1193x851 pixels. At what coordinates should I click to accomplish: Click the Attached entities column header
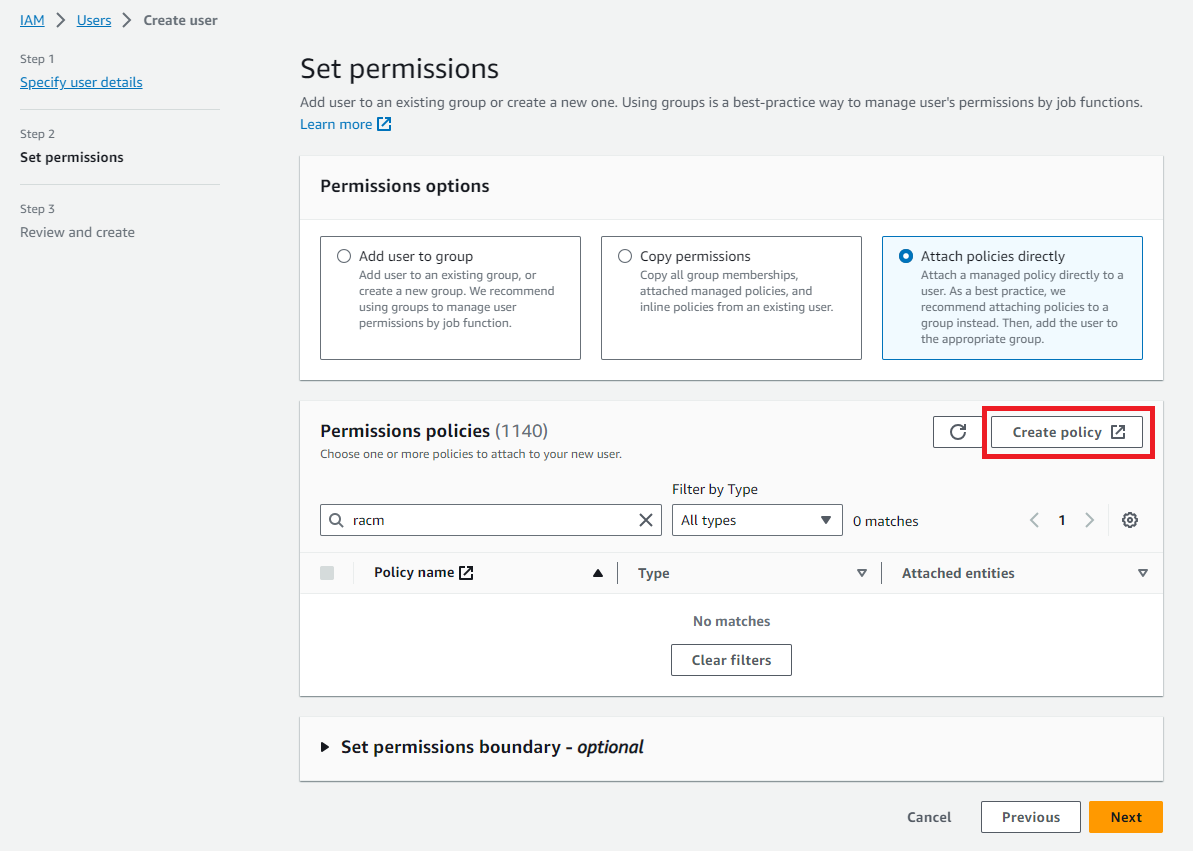click(958, 573)
